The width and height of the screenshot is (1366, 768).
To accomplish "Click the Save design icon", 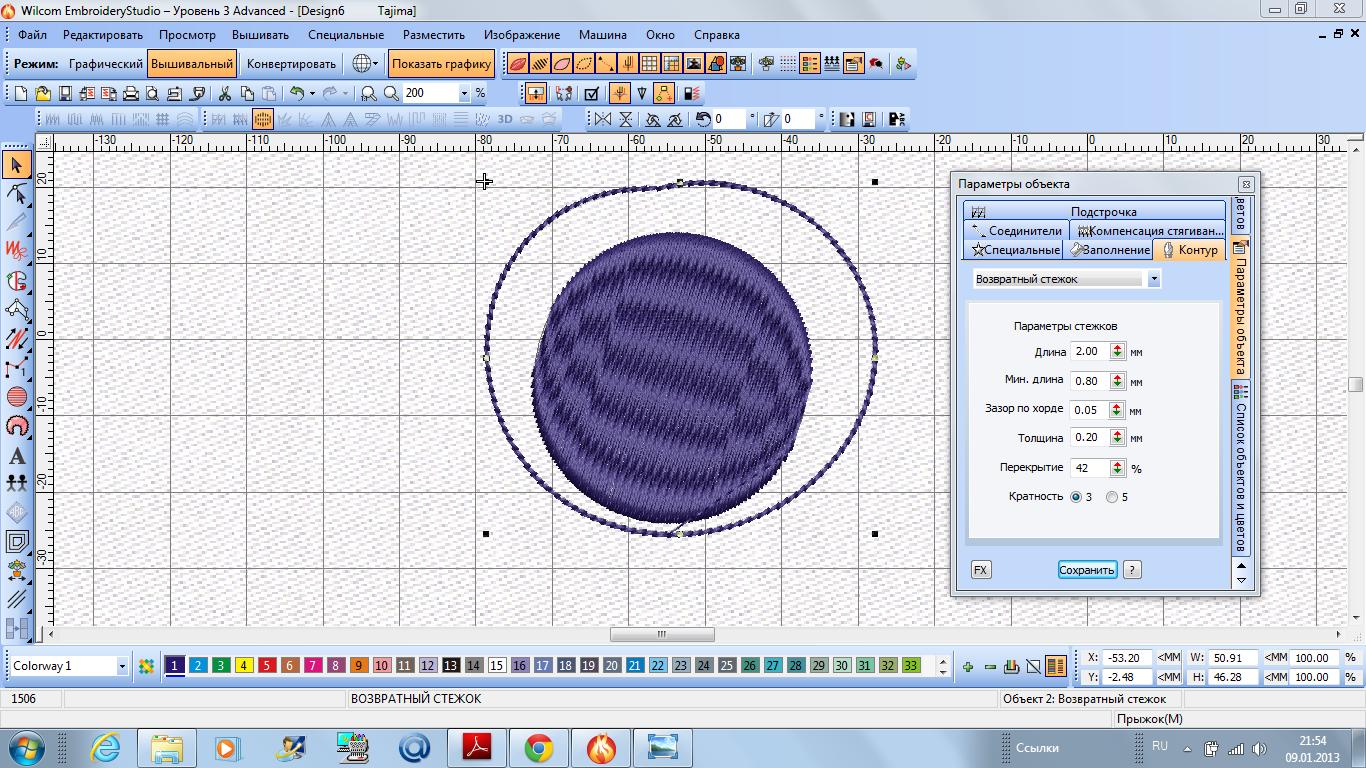I will (x=65, y=94).
